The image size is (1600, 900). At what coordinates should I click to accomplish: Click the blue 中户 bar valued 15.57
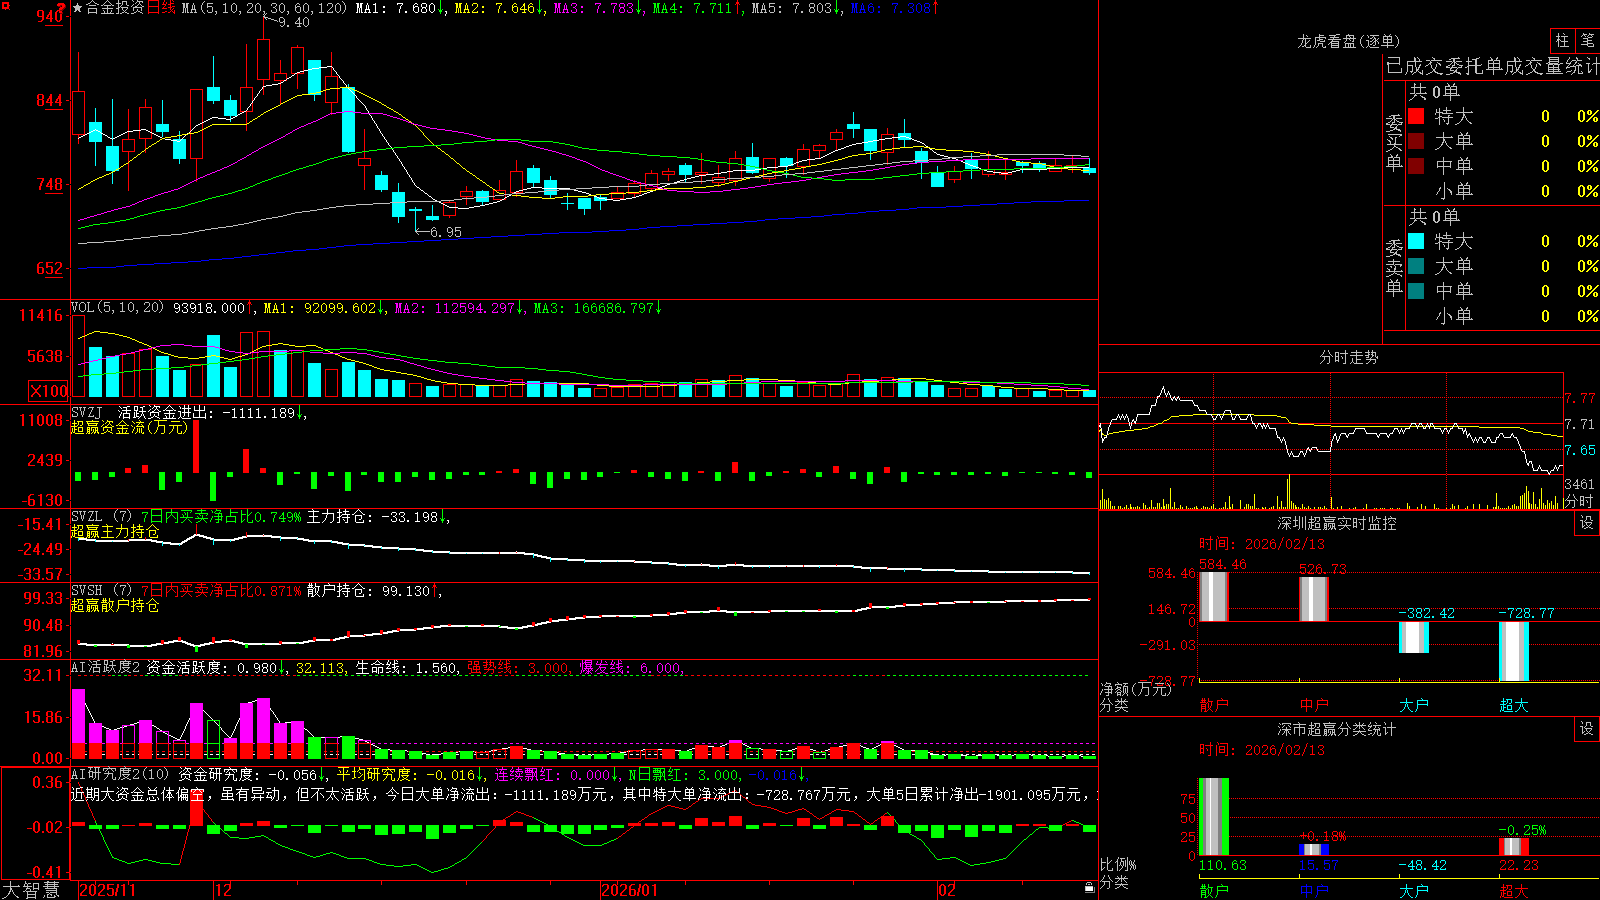click(x=1314, y=850)
